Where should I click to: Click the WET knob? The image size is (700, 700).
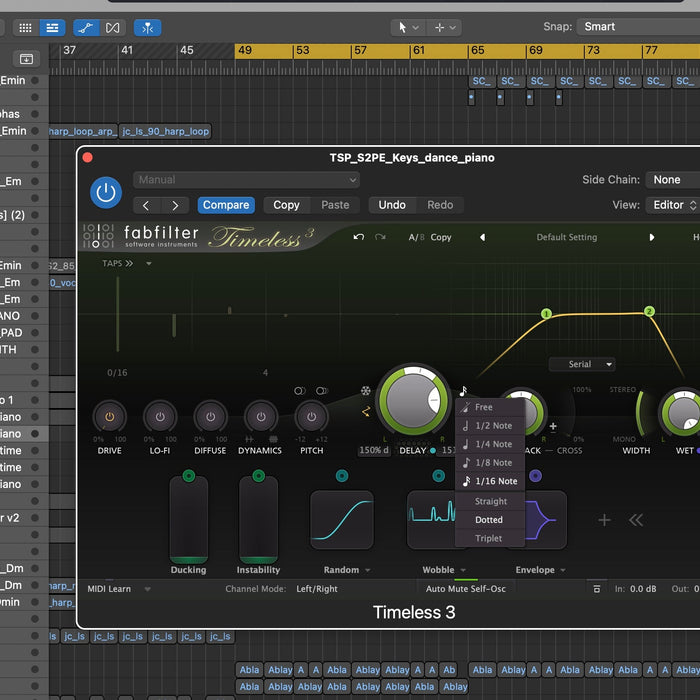coord(681,412)
